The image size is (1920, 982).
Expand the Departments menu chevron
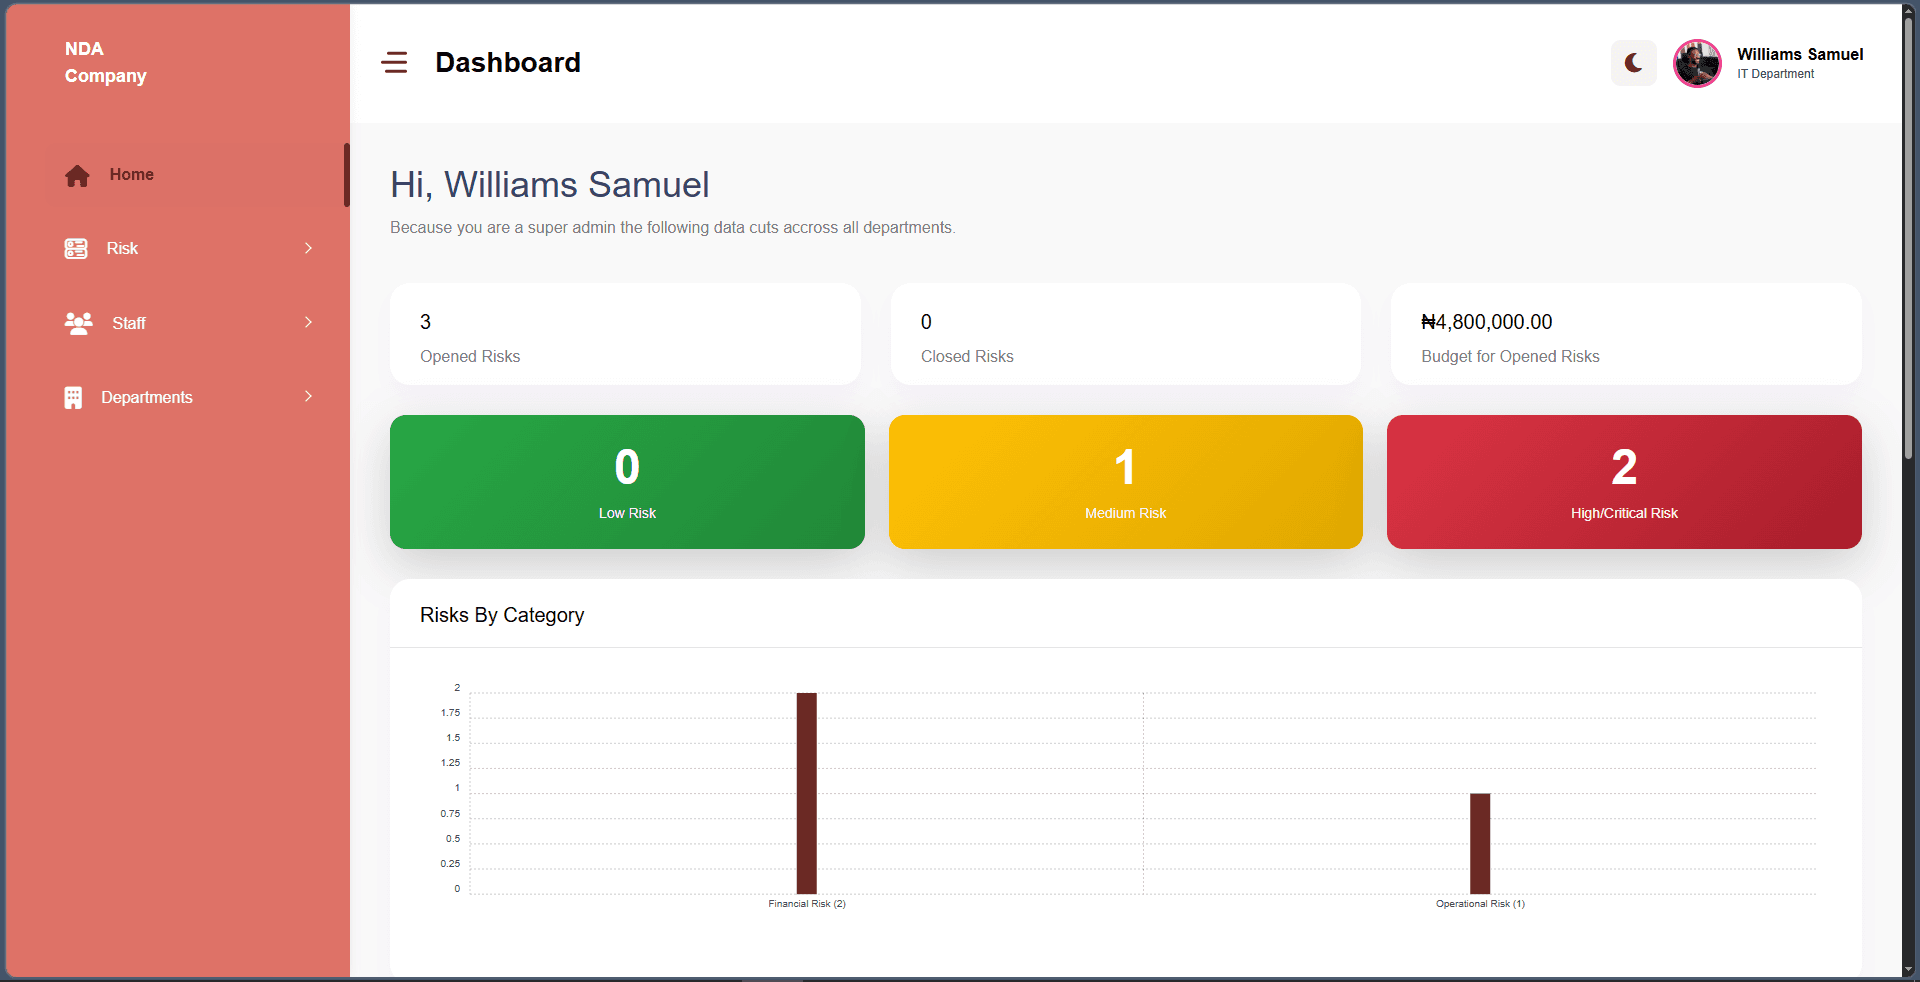pyautogui.click(x=308, y=396)
